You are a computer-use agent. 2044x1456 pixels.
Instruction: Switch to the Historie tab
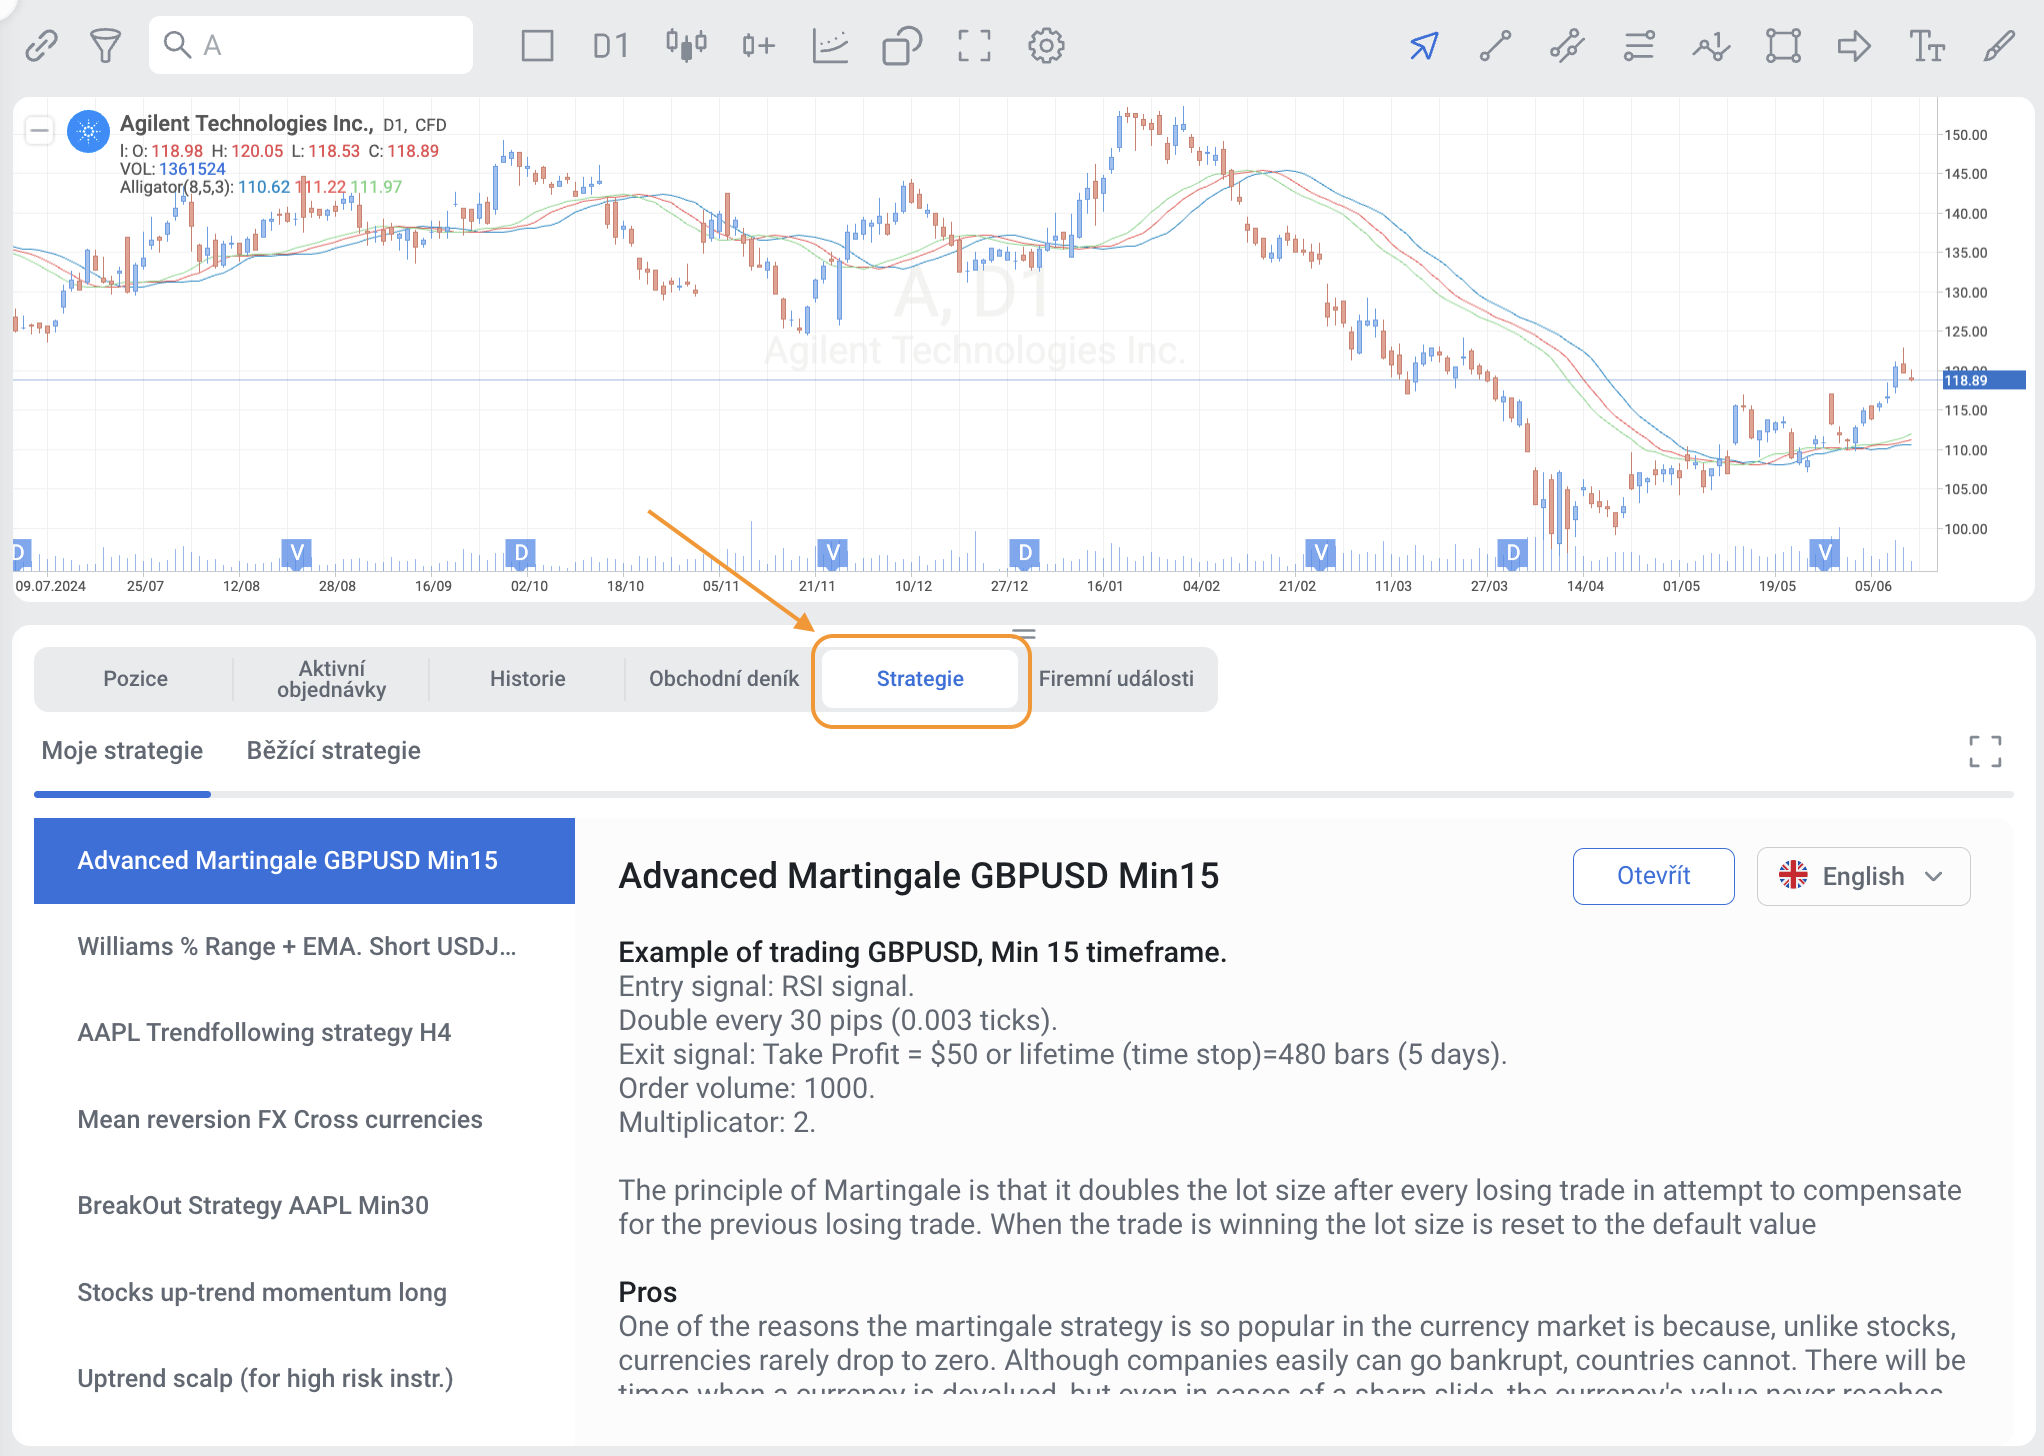(x=527, y=679)
